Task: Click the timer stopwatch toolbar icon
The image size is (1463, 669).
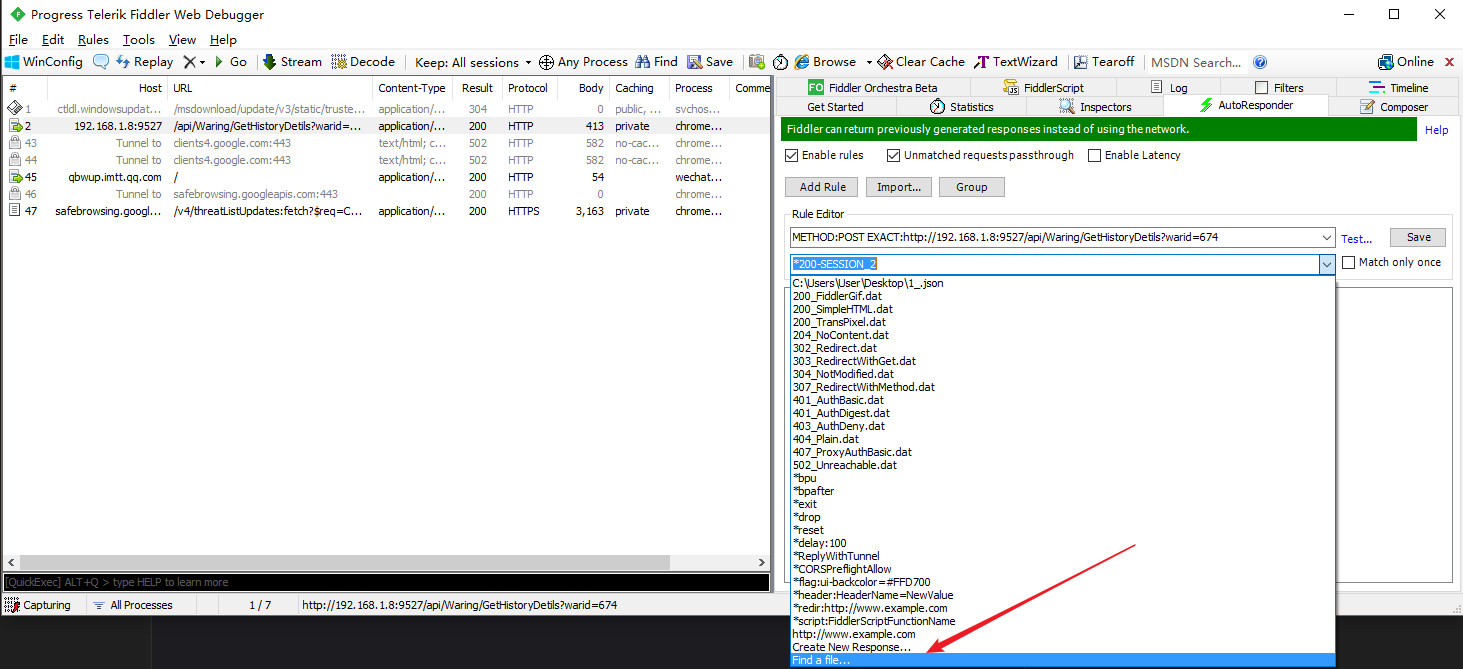Action: coord(780,62)
